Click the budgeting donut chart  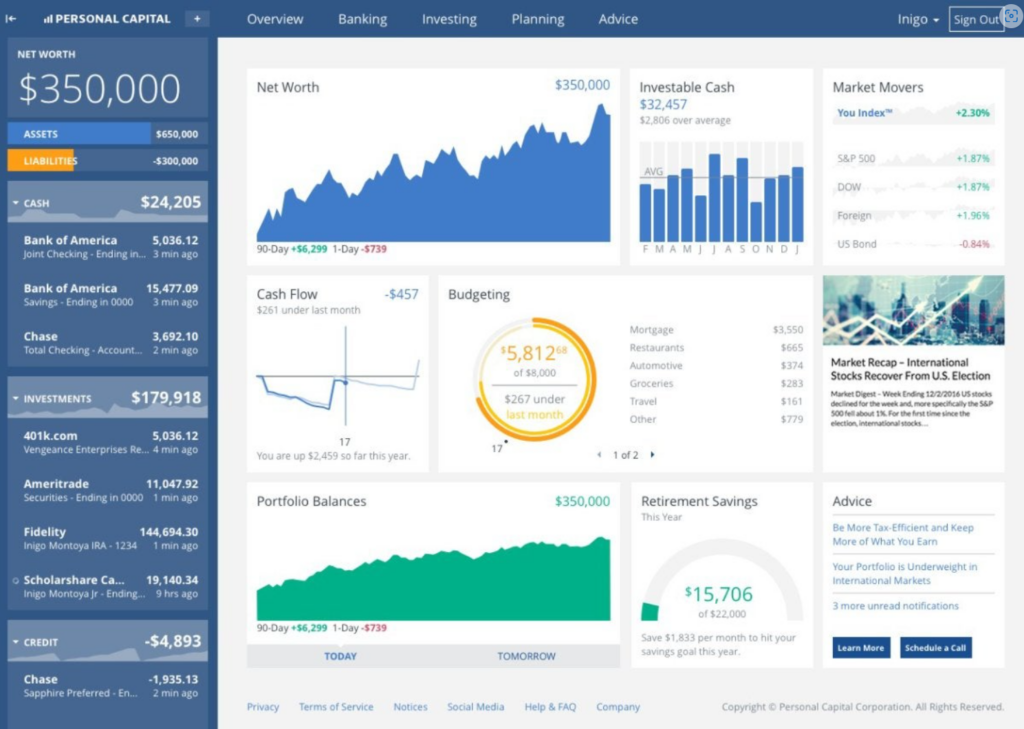(535, 379)
